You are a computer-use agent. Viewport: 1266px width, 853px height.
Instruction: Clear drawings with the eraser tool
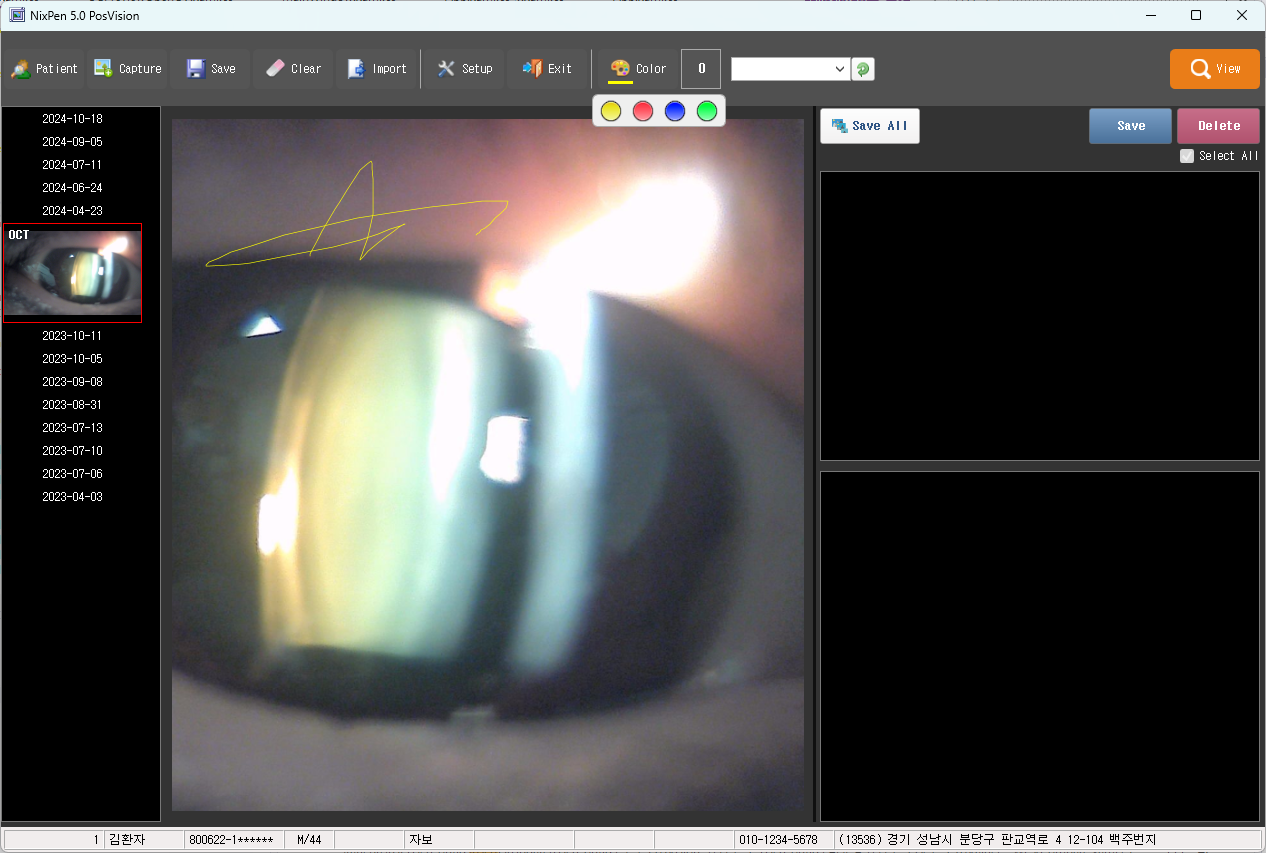click(293, 69)
